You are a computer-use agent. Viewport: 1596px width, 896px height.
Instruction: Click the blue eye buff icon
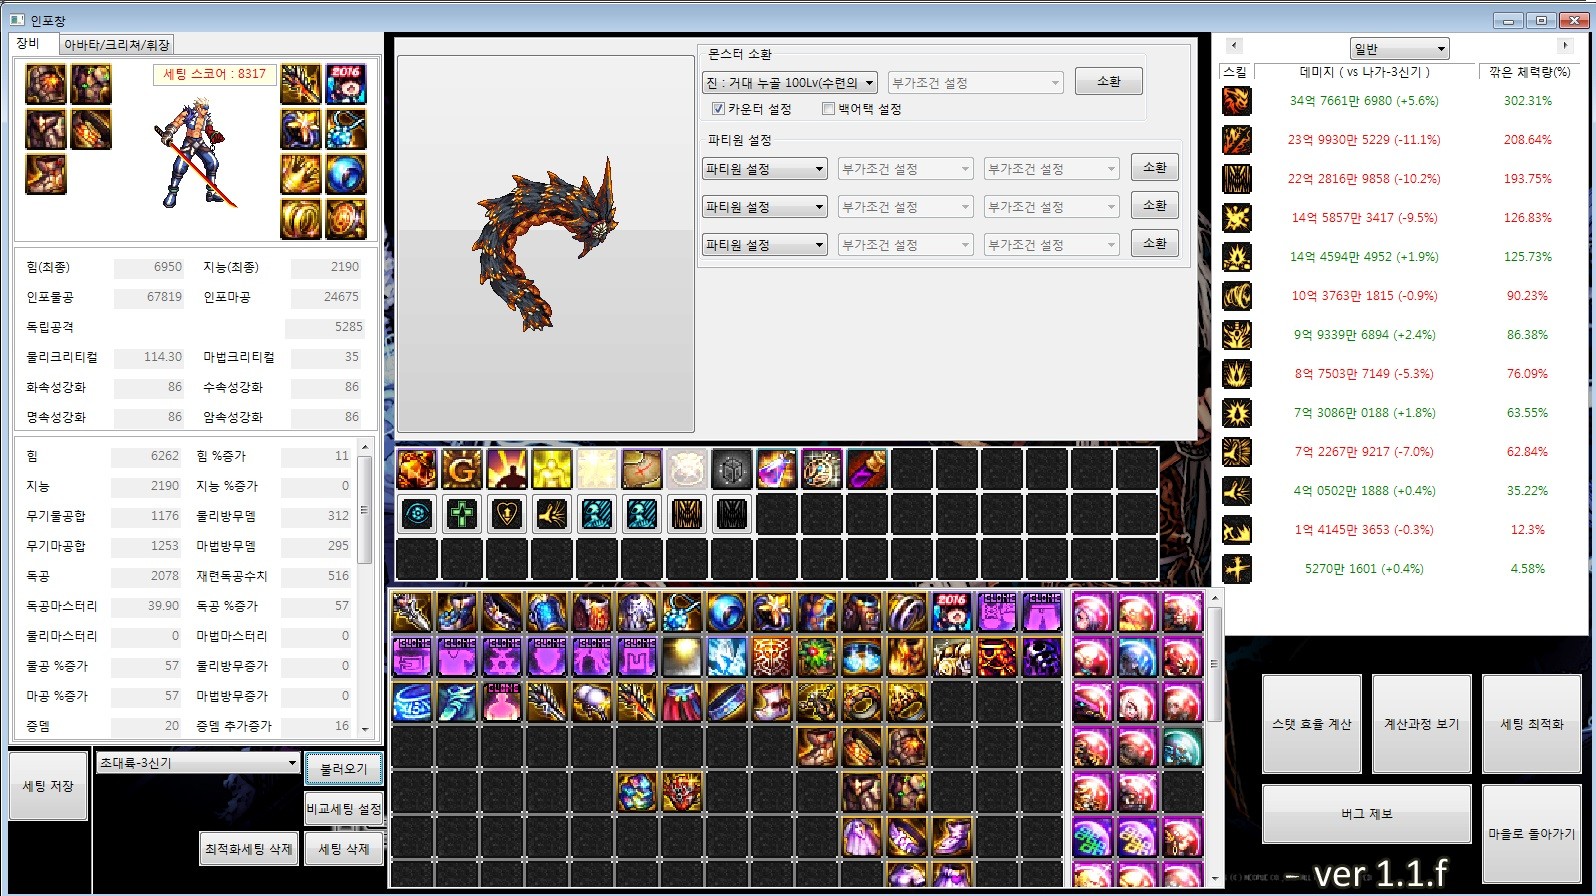coord(417,514)
